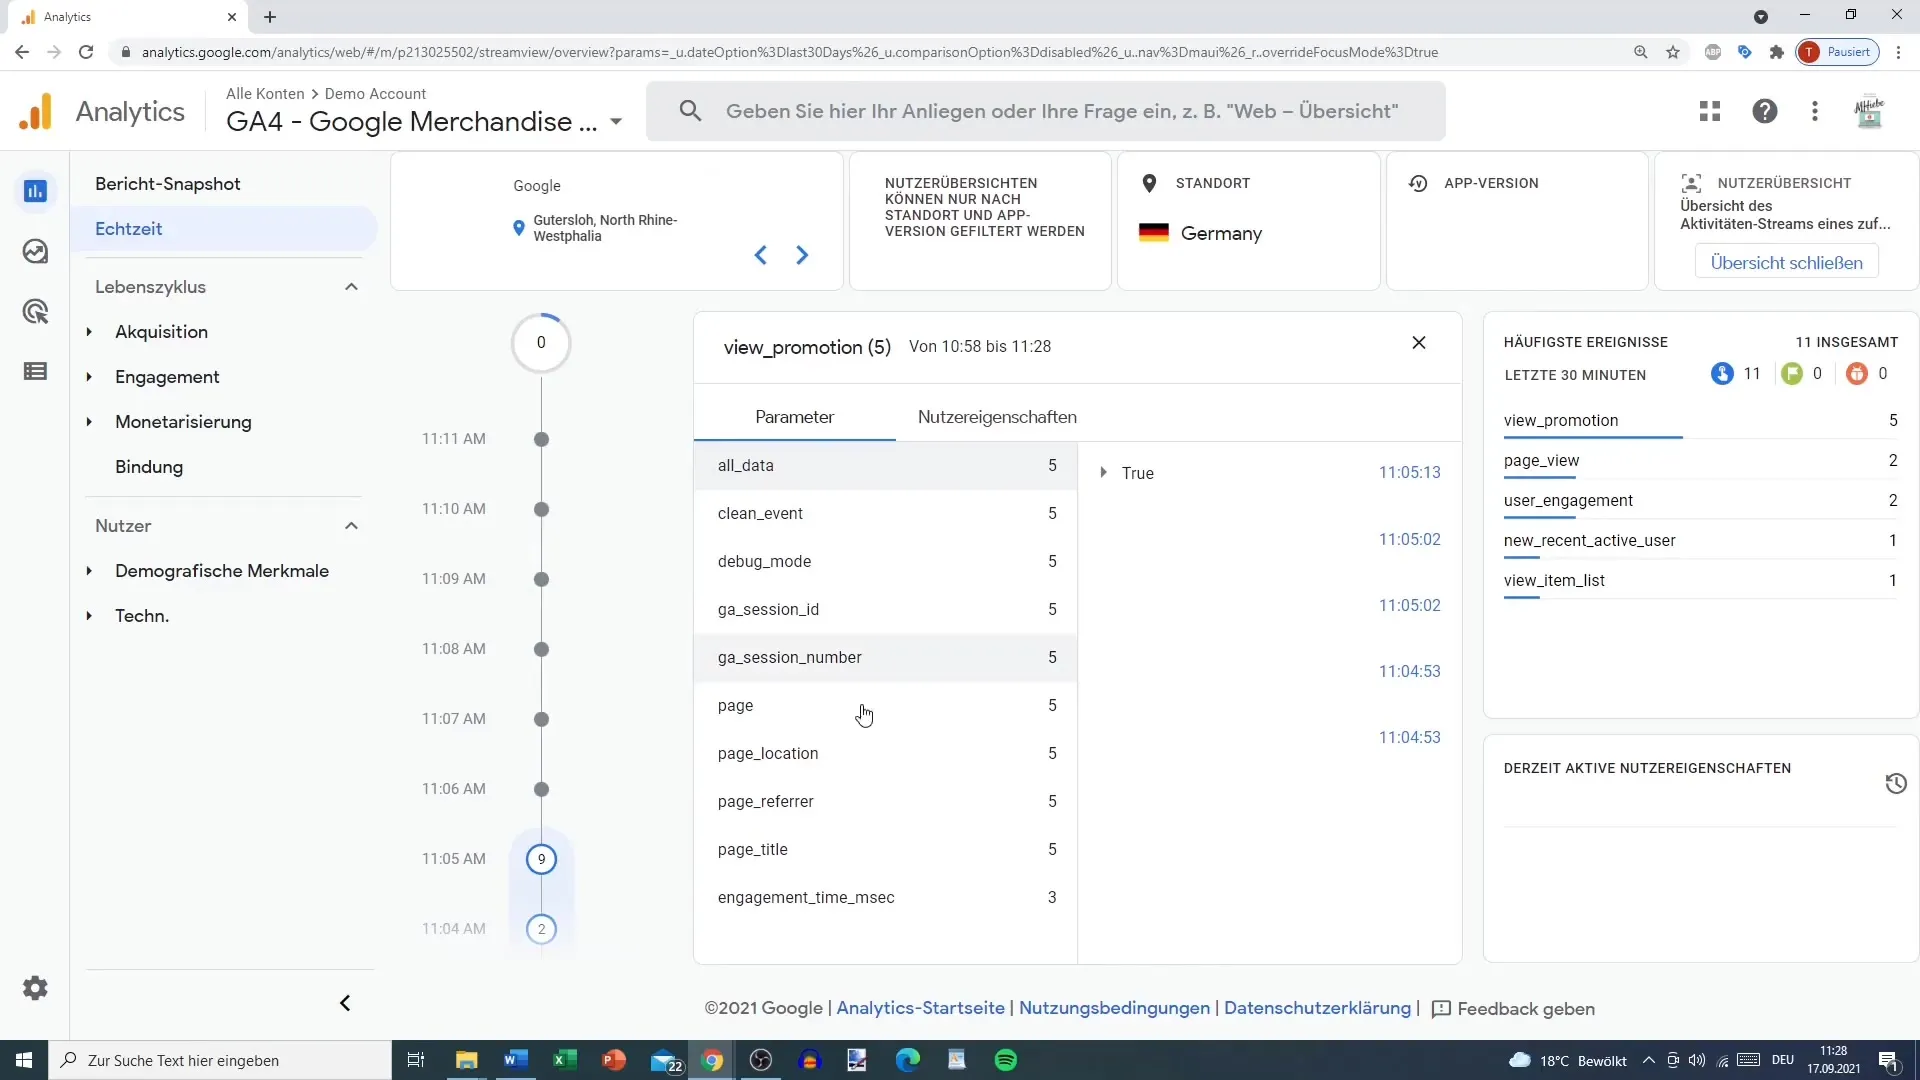Collapse the Nutzer section
This screenshot has width=1920, height=1080.
click(351, 526)
